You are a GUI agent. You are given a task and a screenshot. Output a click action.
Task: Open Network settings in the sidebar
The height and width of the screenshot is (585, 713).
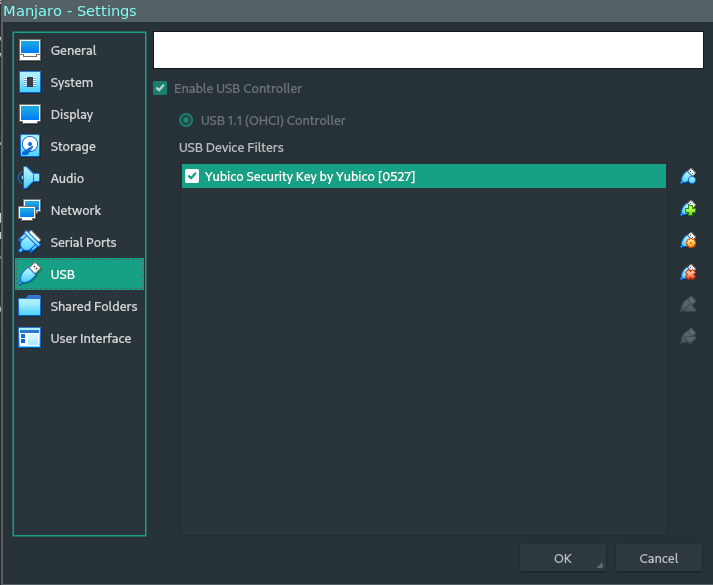75,210
